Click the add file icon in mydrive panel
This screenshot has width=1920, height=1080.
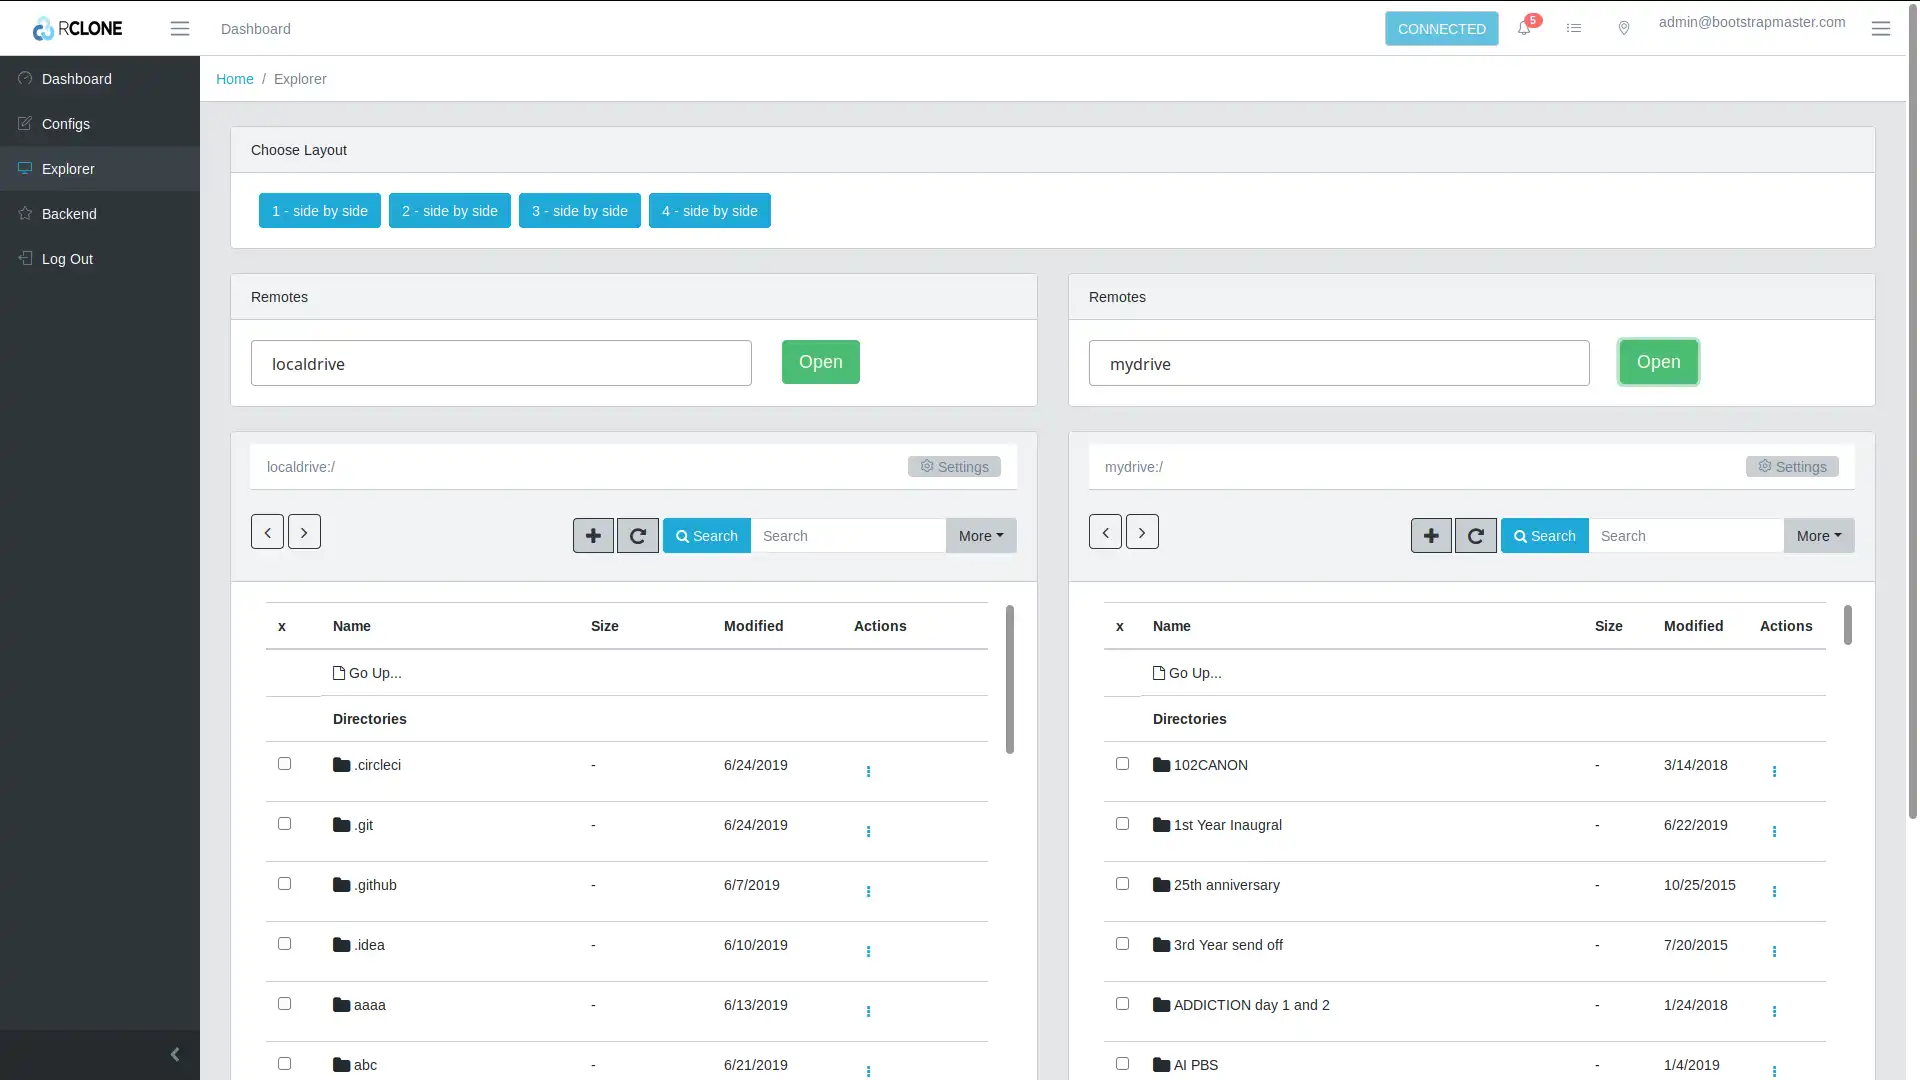click(x=1431, y=535)
